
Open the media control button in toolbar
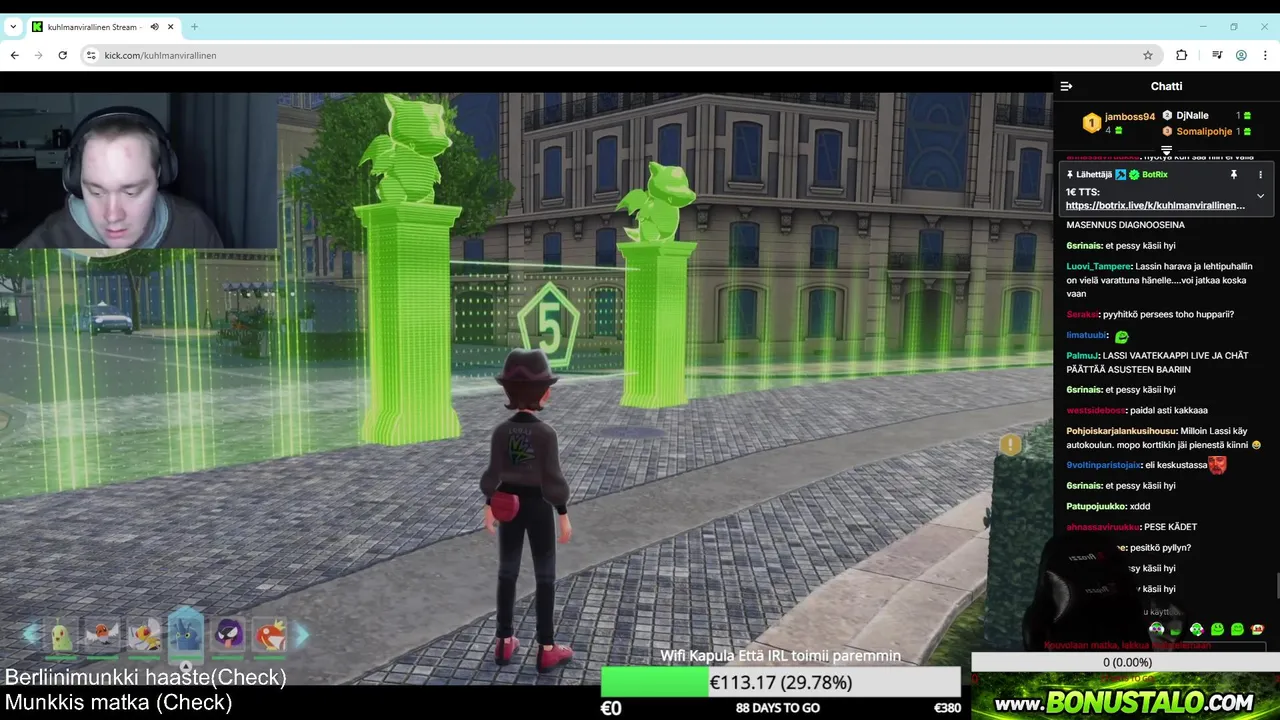click(x=1217, y=55)
